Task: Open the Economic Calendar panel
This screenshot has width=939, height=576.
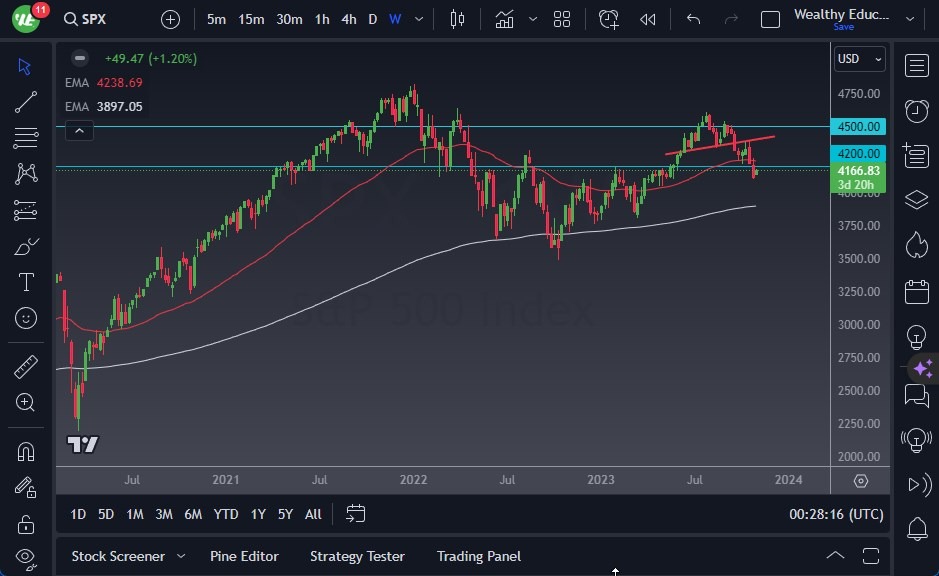Action: pos(916,290)
